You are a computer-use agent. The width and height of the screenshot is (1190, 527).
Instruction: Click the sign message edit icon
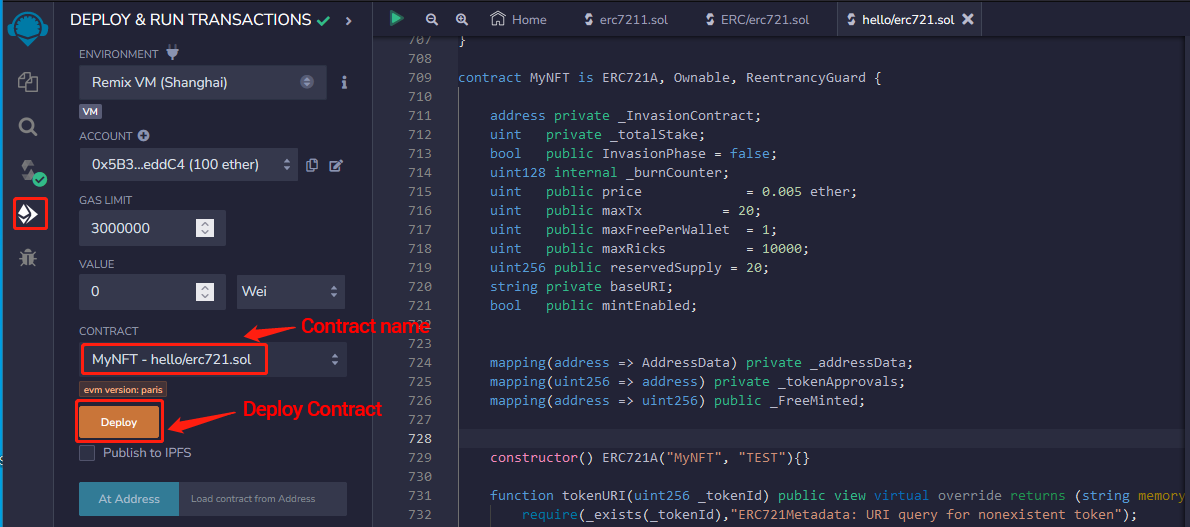336,165
